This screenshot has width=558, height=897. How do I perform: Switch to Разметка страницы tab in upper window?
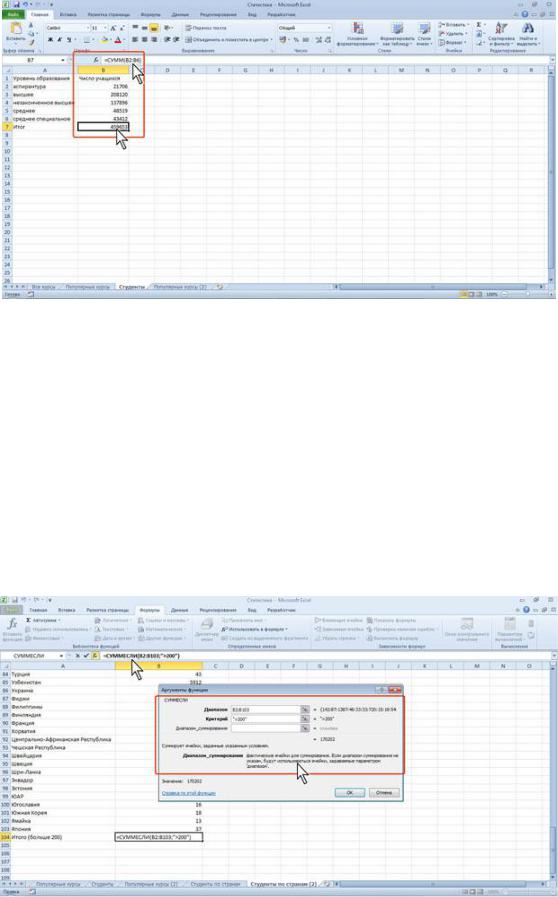tap(108, 14)
